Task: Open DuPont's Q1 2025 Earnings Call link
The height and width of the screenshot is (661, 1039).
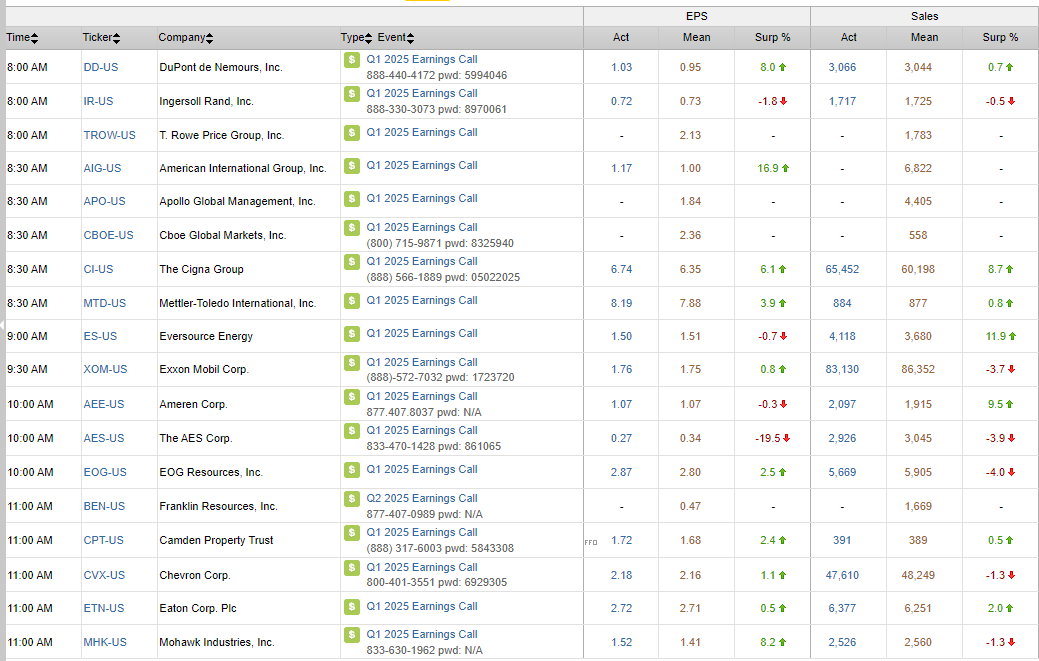Action: (422, 60)
